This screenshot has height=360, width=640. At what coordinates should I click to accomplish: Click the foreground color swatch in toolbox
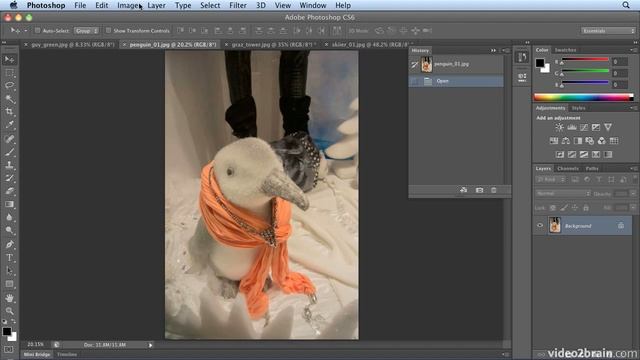coord(7,332)
